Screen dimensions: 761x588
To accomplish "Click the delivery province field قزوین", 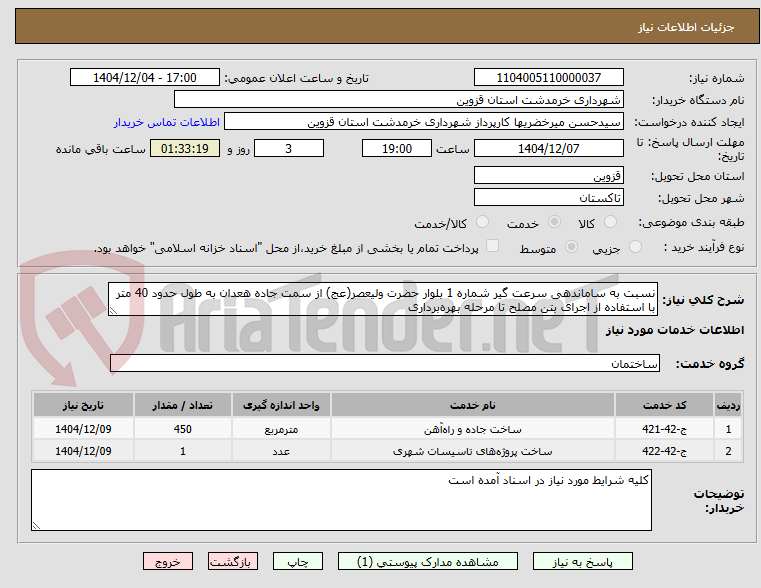I will click(x=549, y=175).
